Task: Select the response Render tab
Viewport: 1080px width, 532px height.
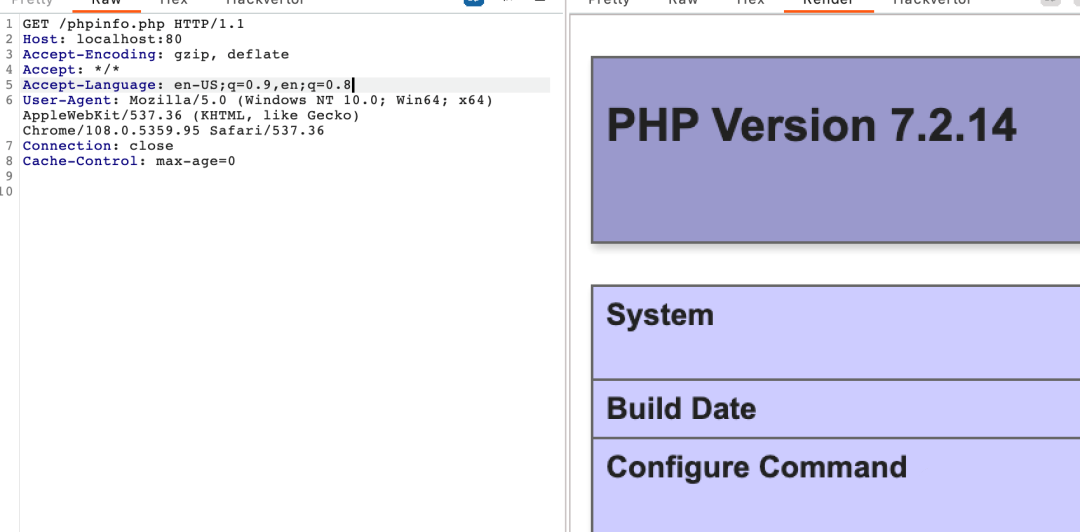Action: 829,3
